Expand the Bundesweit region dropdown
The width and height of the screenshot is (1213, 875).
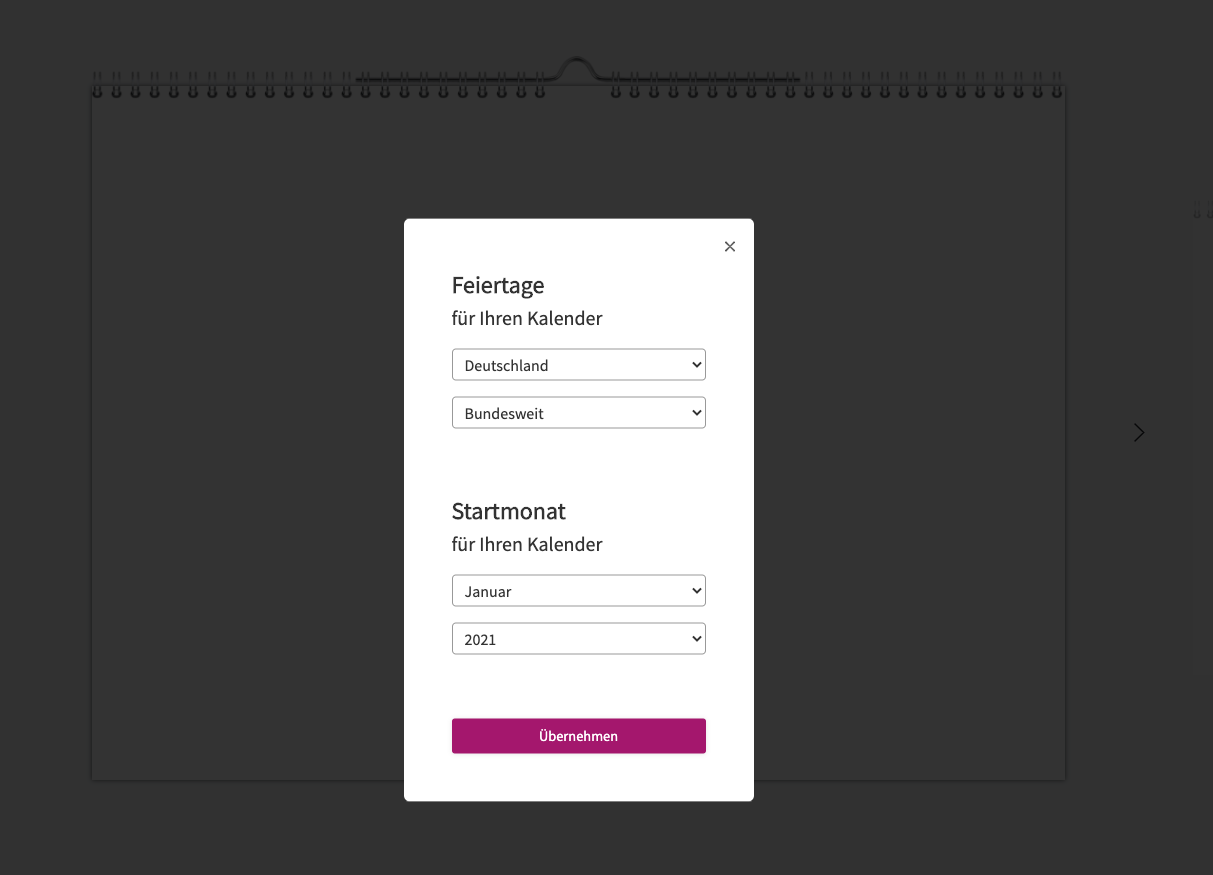point(578,413)
